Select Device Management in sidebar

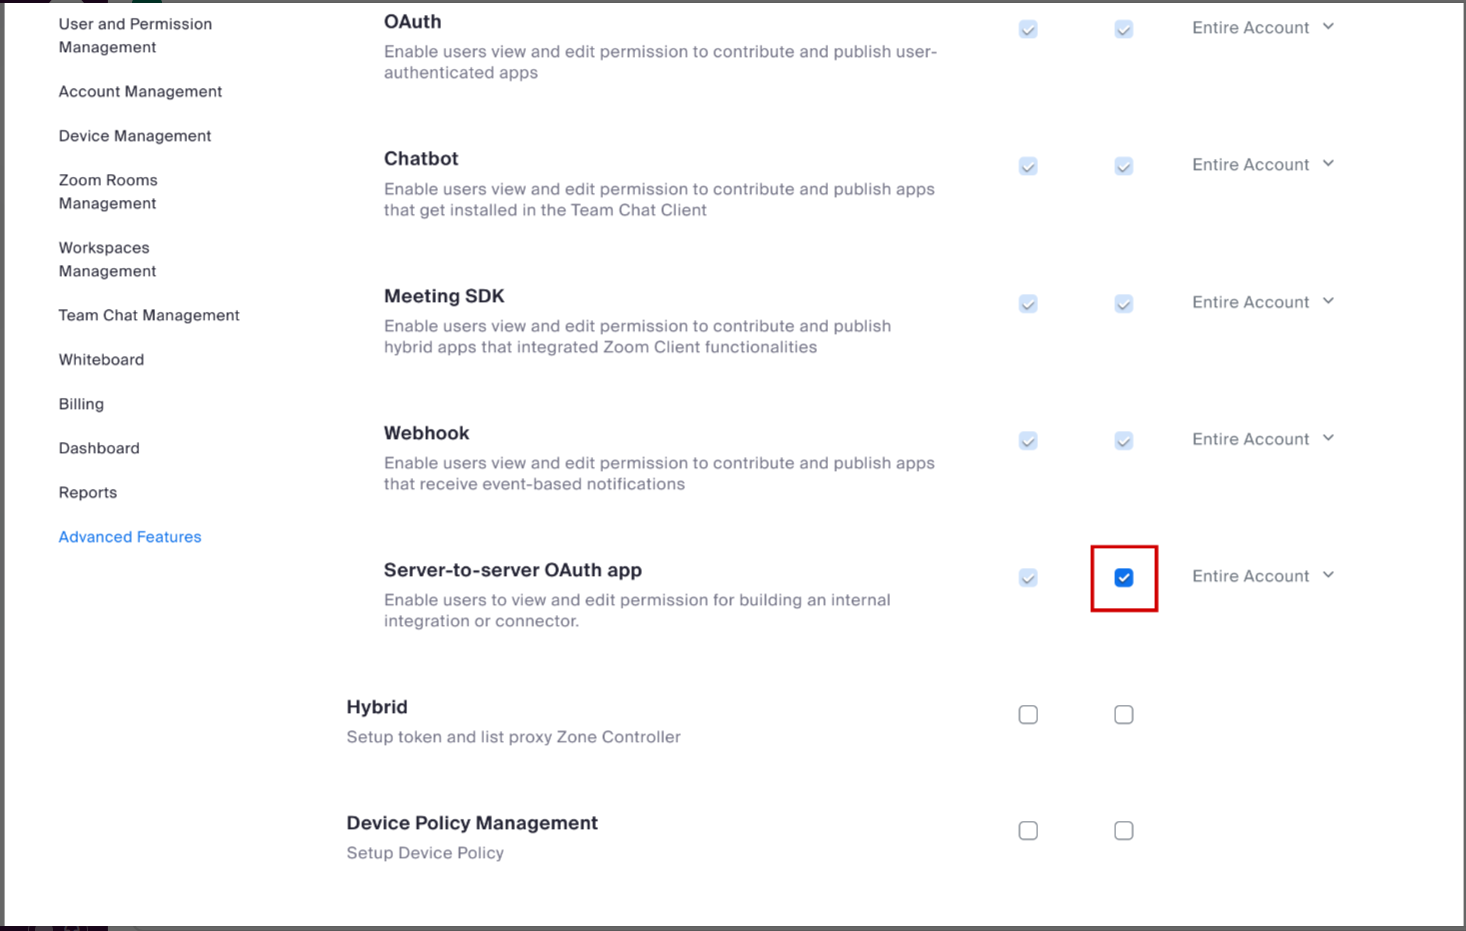coord(135,136)
